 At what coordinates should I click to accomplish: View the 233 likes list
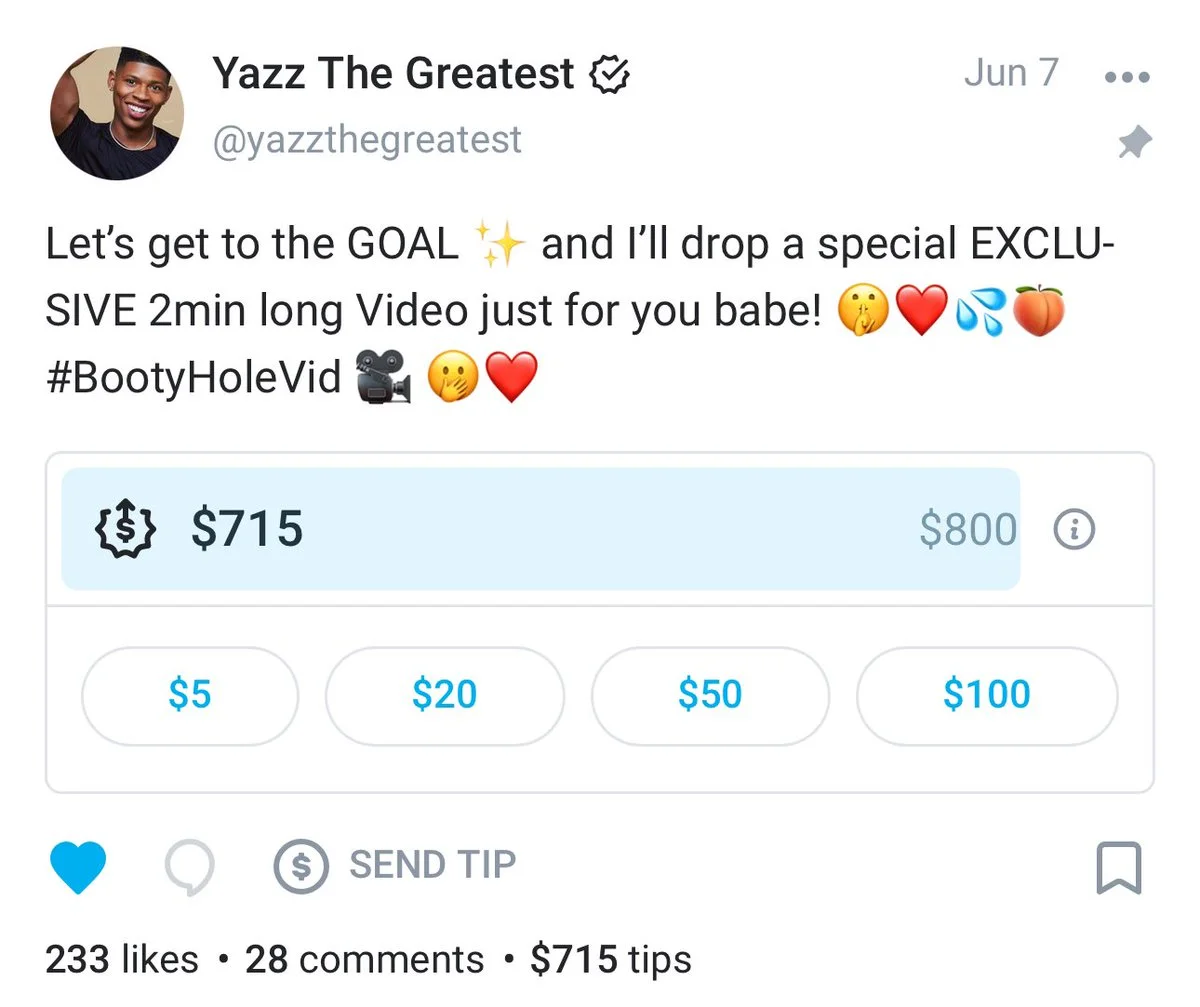tap(120, 959)
